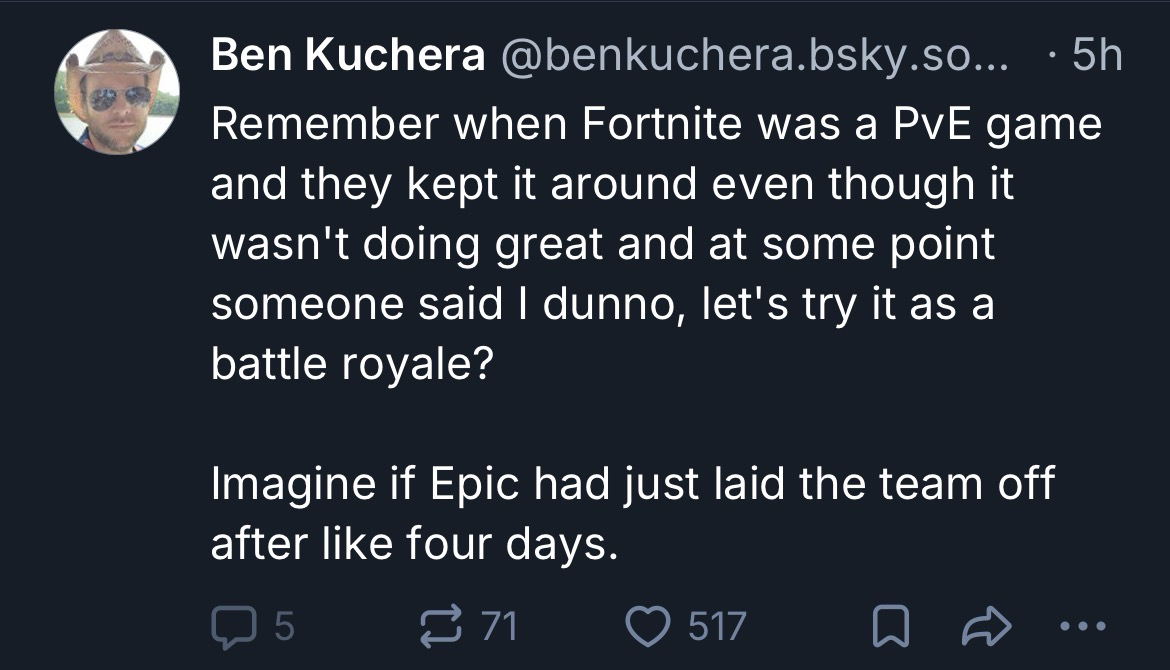This screenshot has height=670, width=1170.
Task: Click the like count of 517
Action: tap(716, 627)
